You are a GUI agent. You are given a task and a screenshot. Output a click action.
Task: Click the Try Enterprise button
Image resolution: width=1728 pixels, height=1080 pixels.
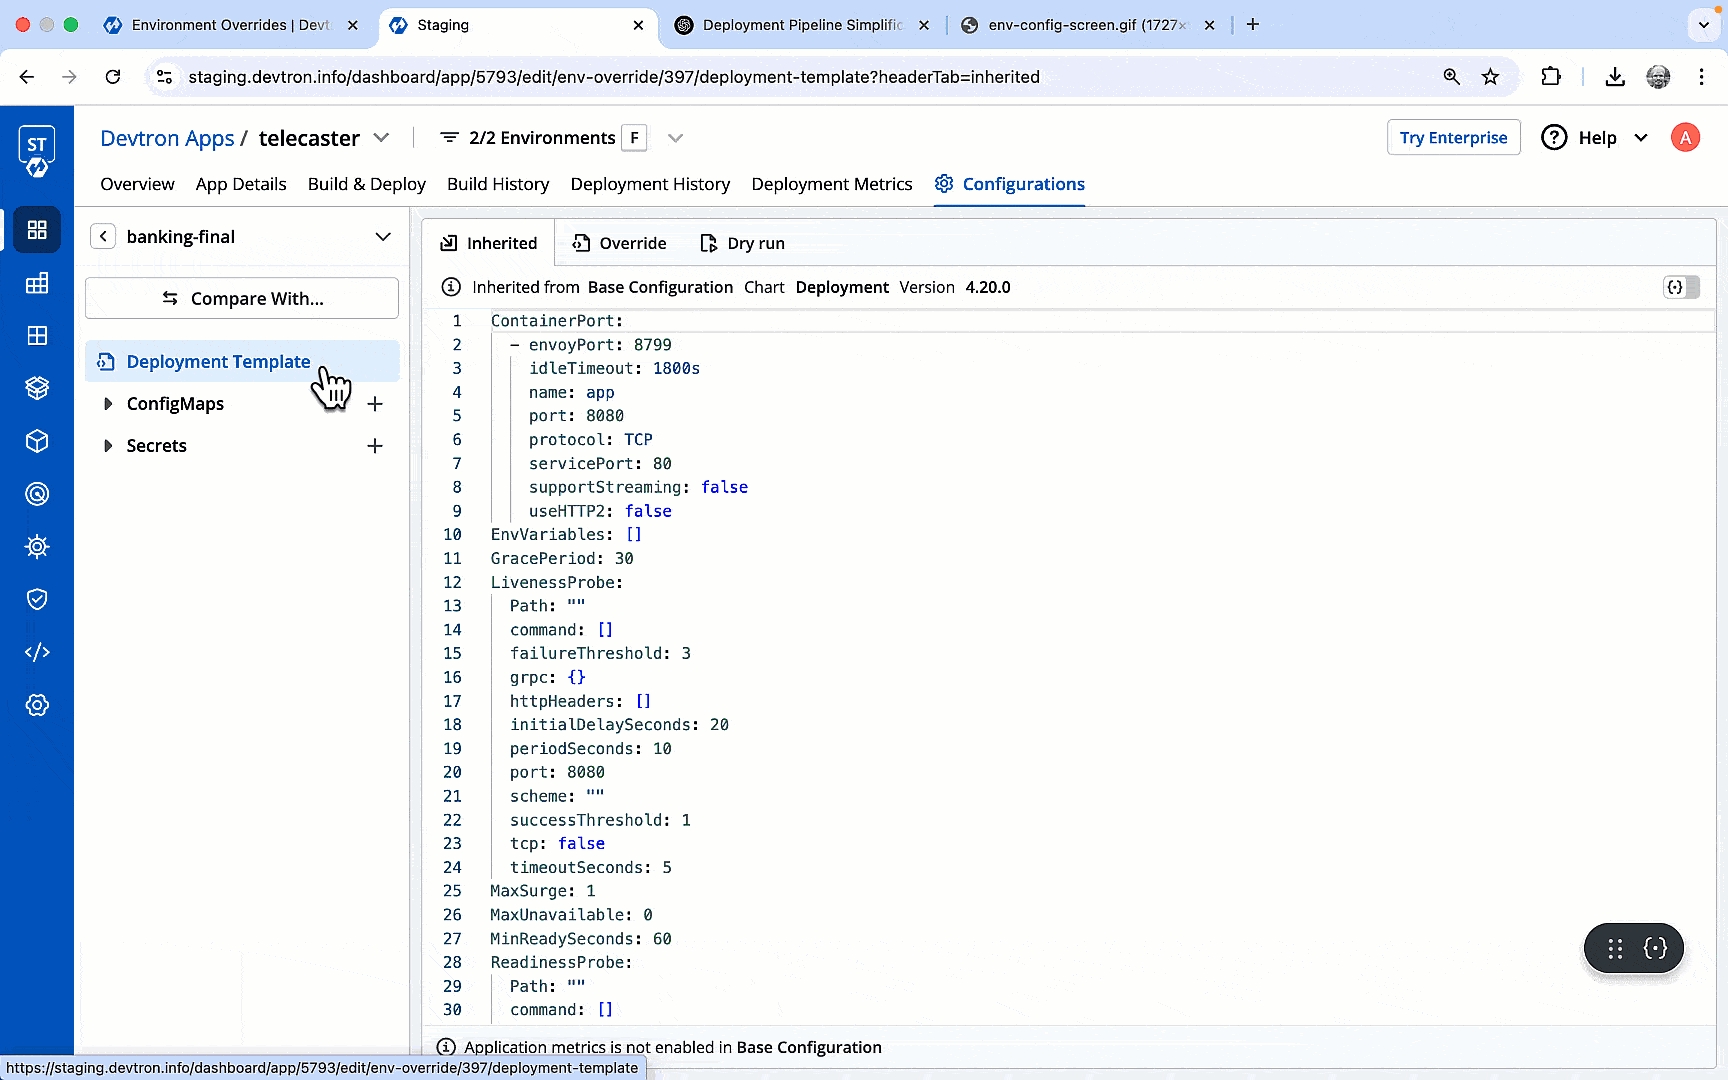pyautogui.click(x=1453, y=138)
